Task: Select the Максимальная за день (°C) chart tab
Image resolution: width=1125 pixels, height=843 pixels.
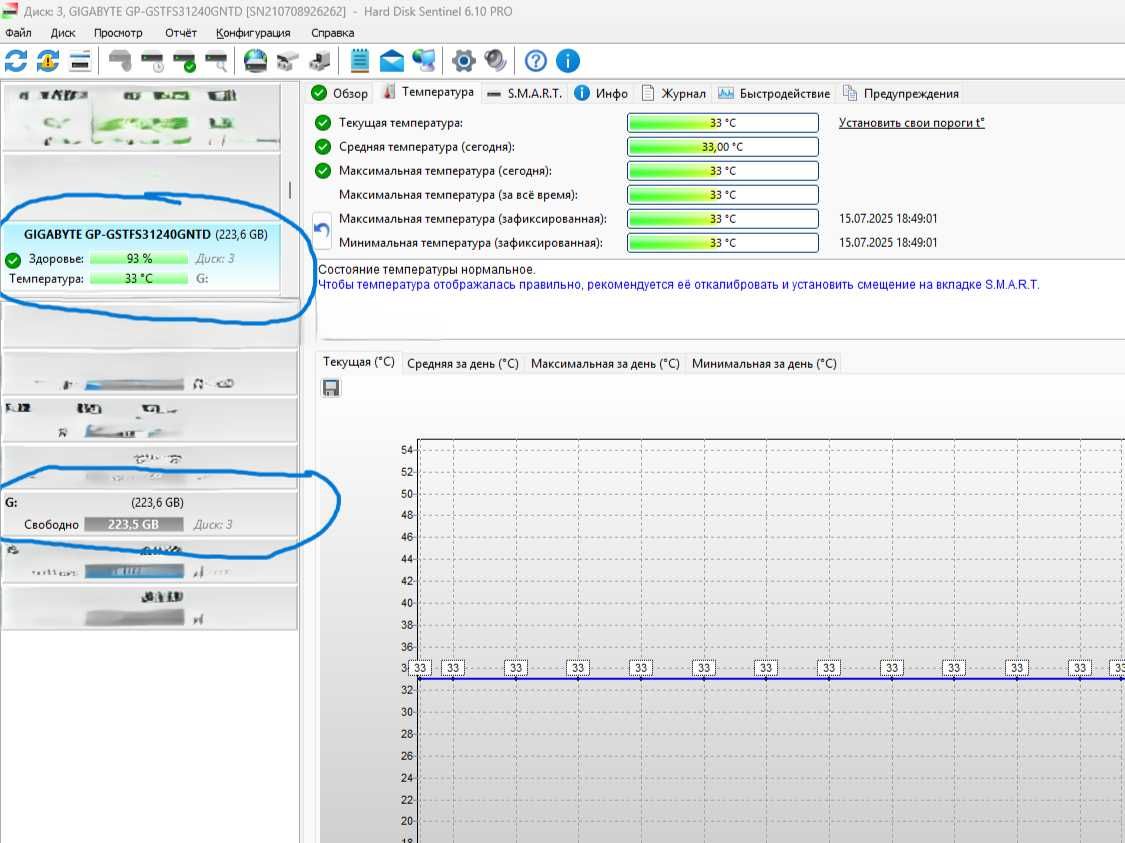Action: pyautogui.click(x=605, y=364)
